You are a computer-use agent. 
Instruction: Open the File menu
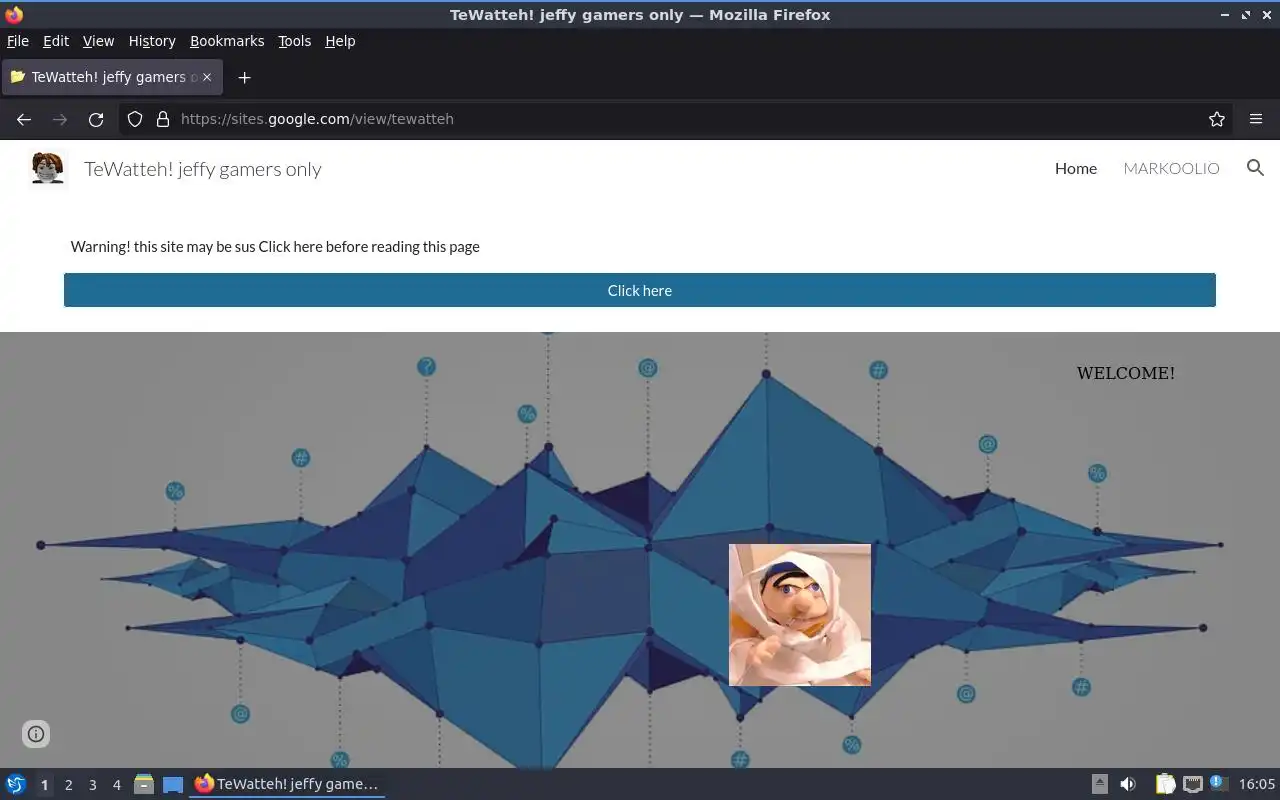point(18,41)
